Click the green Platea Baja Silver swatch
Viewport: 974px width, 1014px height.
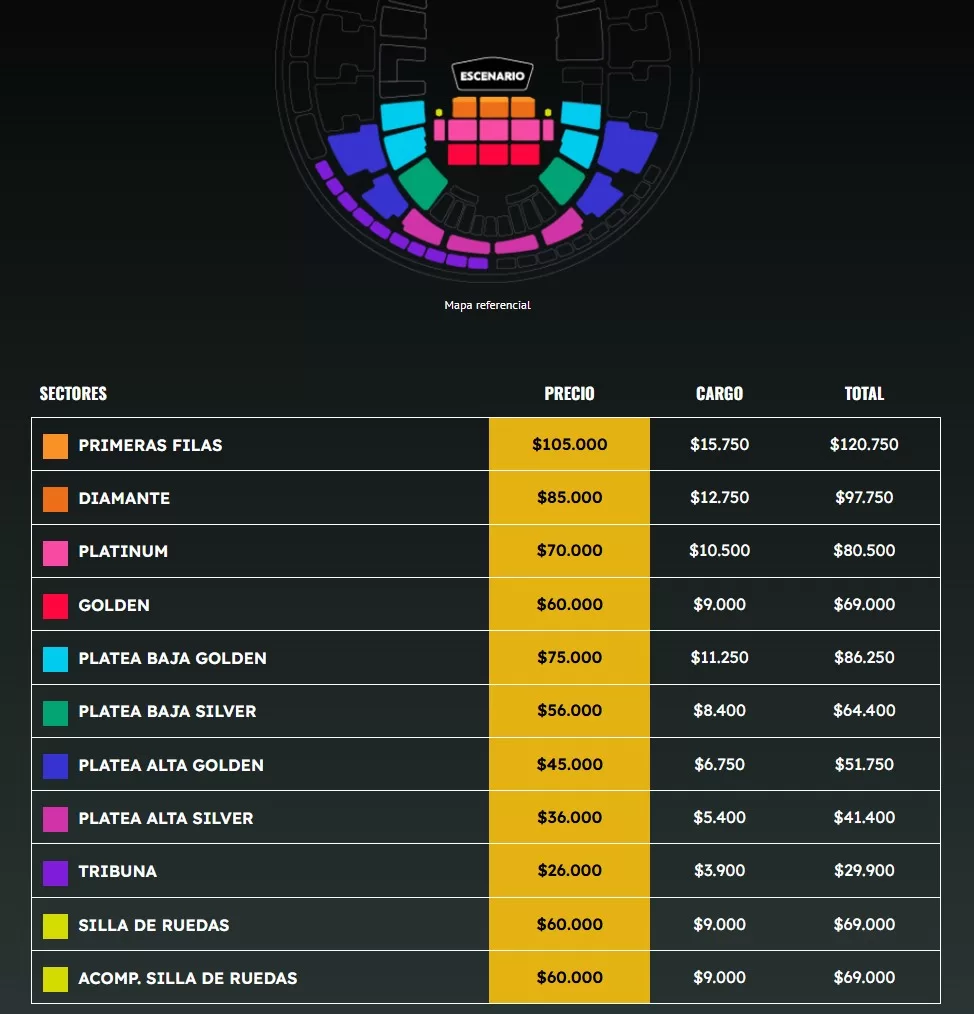(55, 712)
